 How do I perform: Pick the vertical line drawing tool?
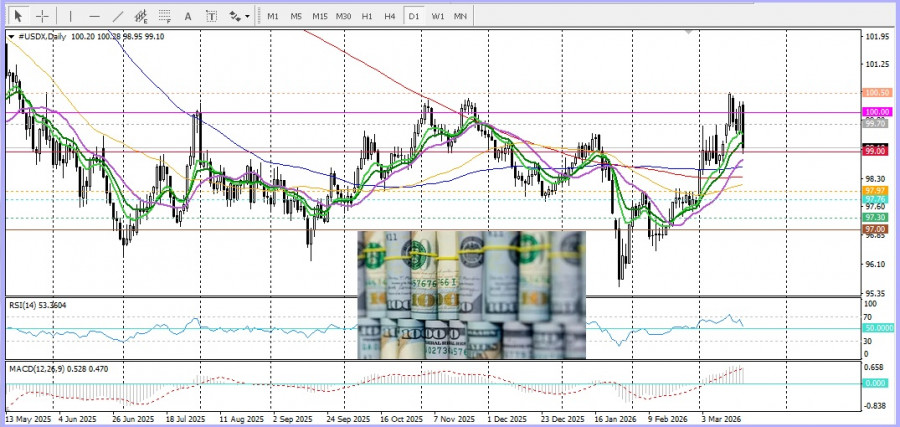[70, 16]
